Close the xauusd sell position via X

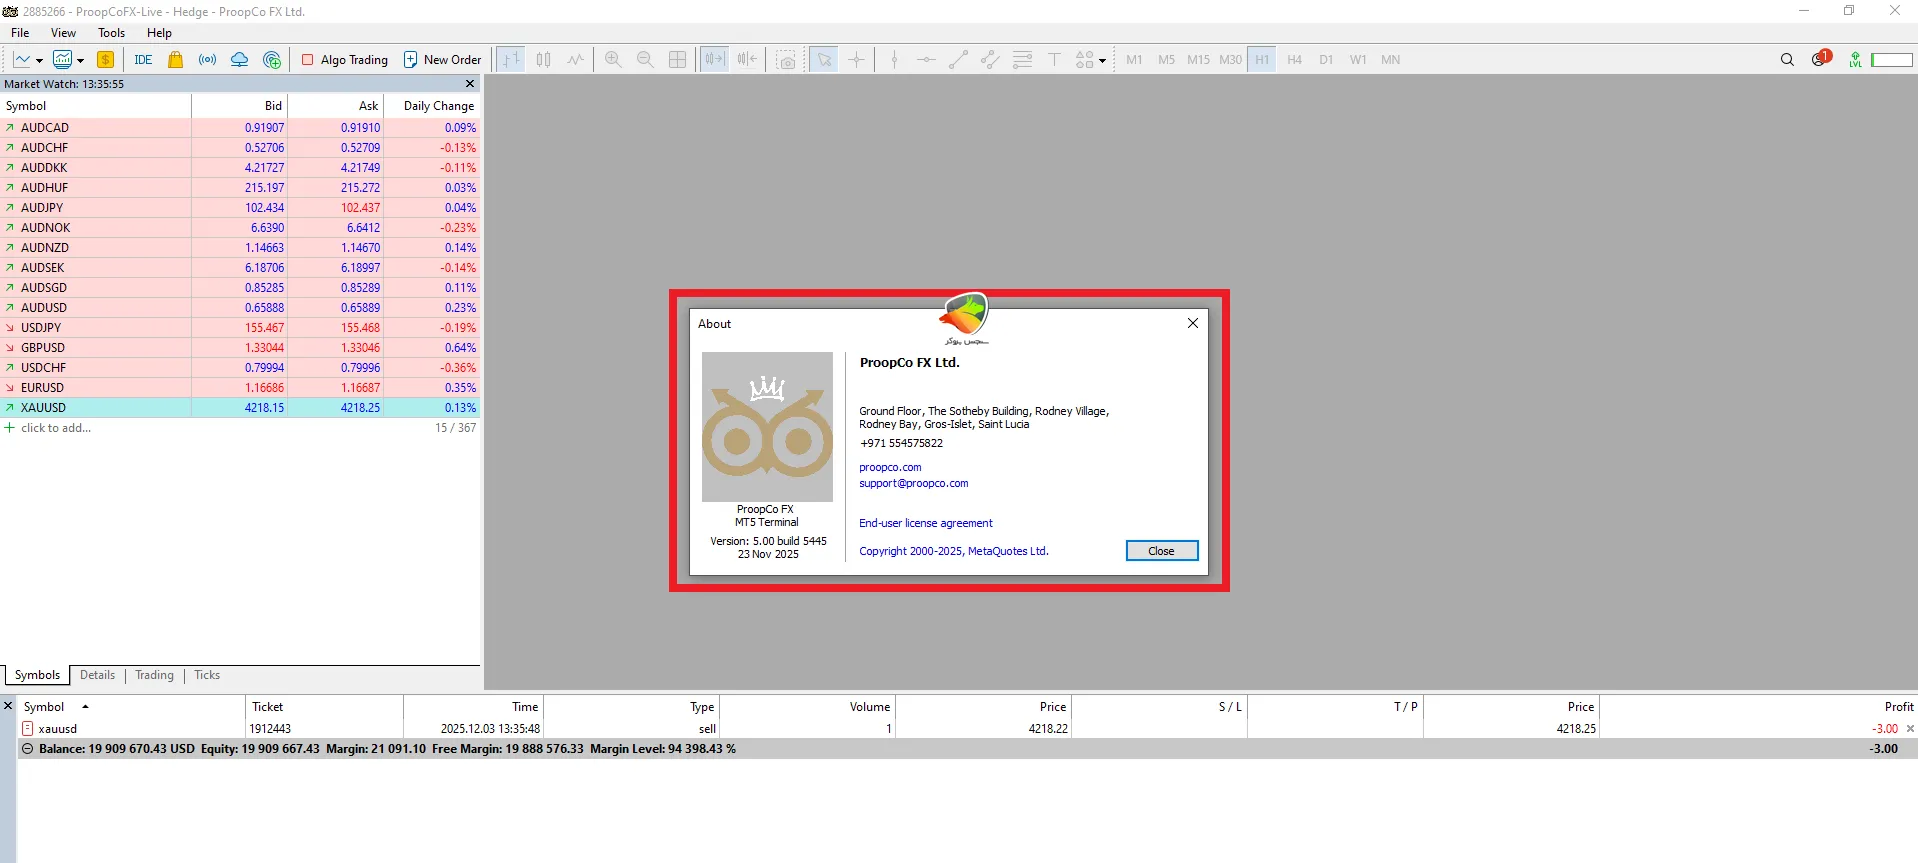tap(1910, 729)
